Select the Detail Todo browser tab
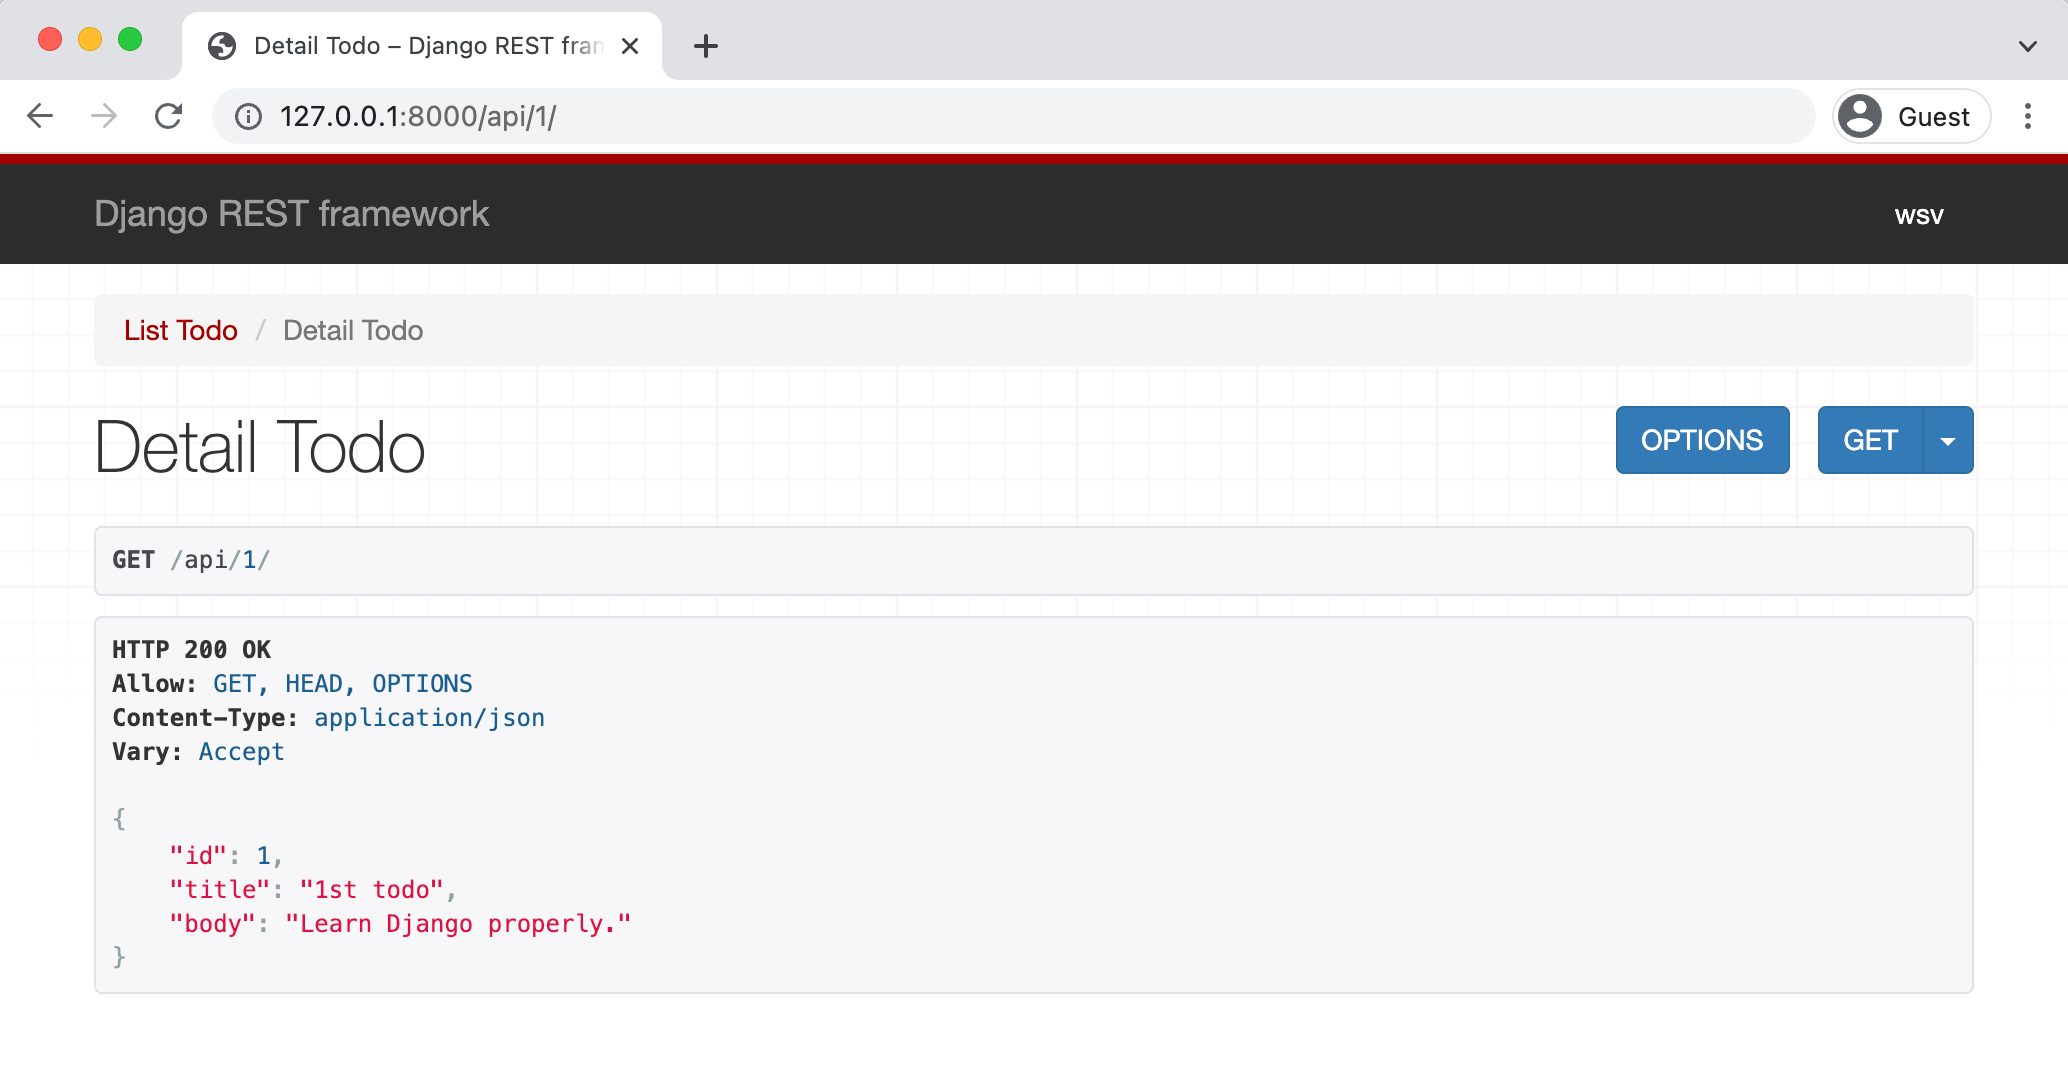The height and width of the screenshot is (1070, 2068). (422, 46)
